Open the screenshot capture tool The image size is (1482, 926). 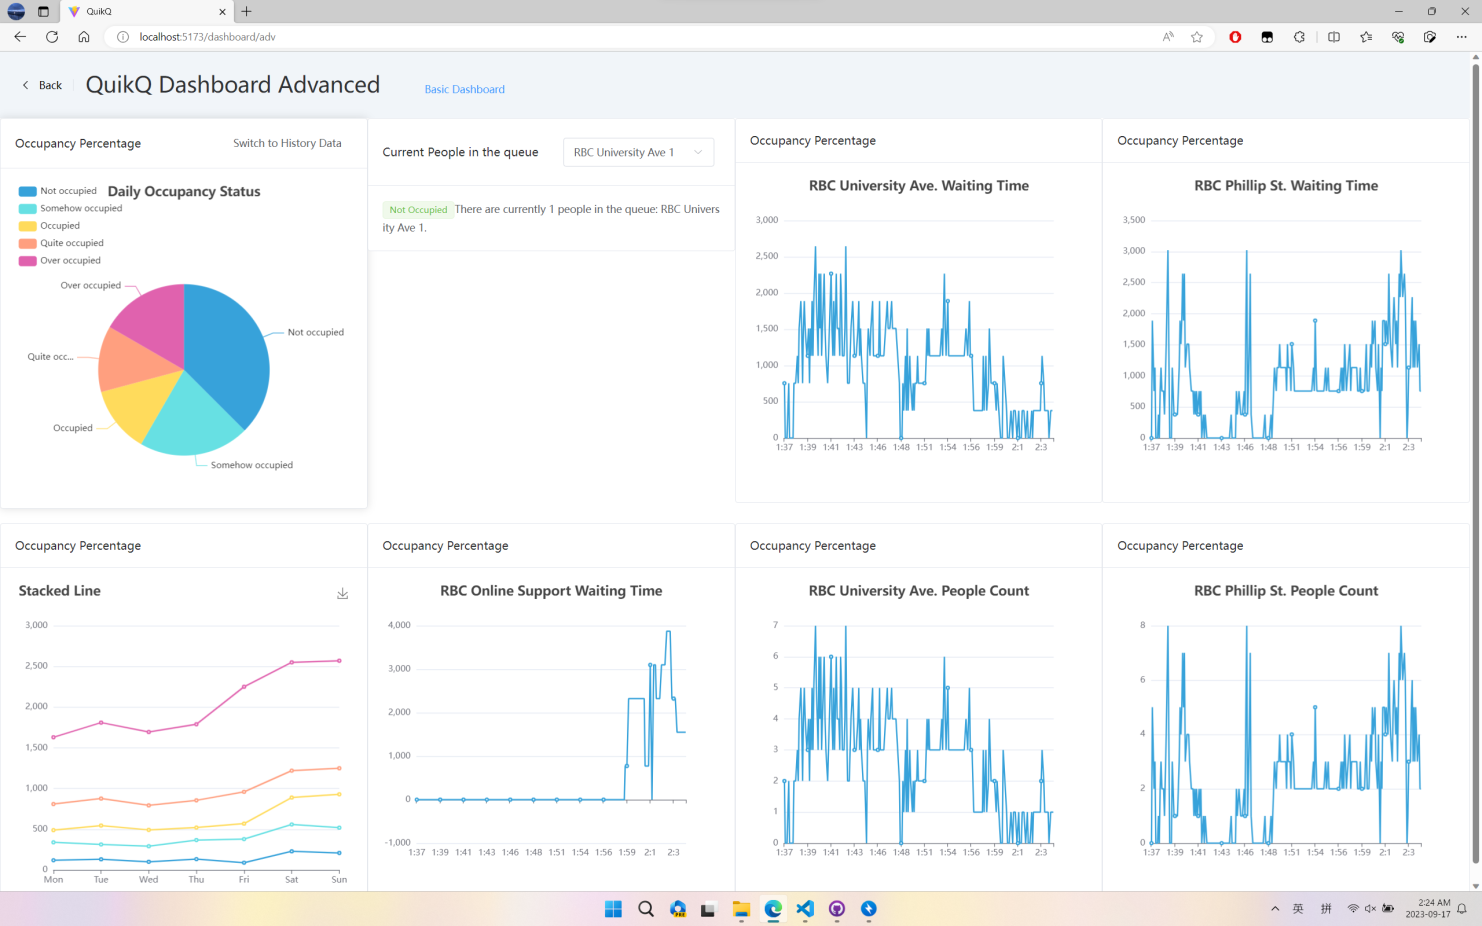point(1430,37)
